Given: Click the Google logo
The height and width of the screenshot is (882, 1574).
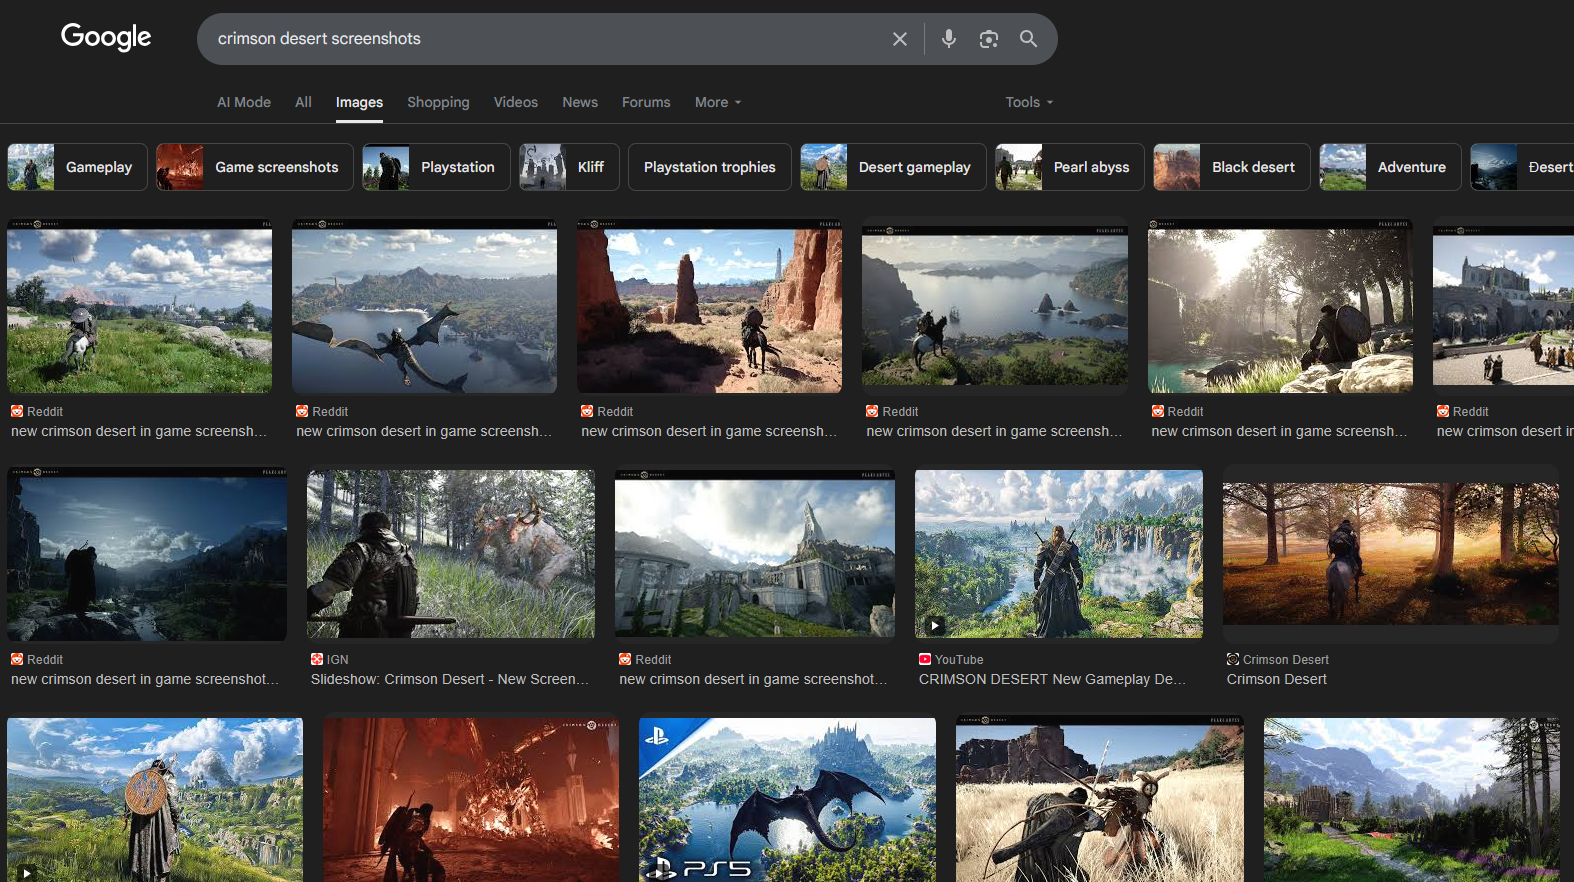Looking at the screenshot, I should tap(106, 37).
